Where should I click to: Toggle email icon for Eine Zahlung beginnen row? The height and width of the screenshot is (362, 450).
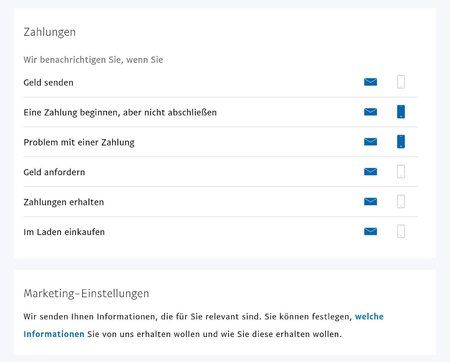click(x=370, y=112)
